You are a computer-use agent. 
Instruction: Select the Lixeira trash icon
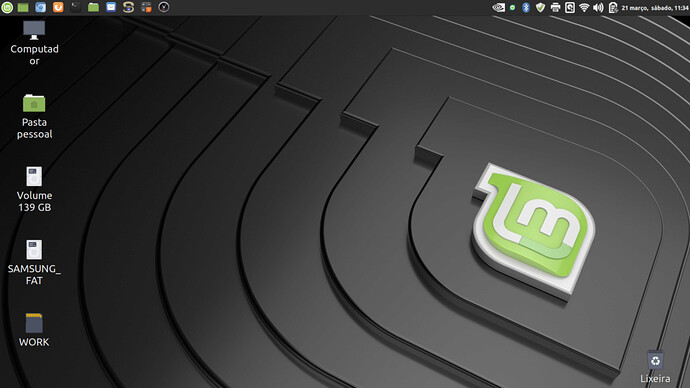pyautogui.click(x=655, y=367)
